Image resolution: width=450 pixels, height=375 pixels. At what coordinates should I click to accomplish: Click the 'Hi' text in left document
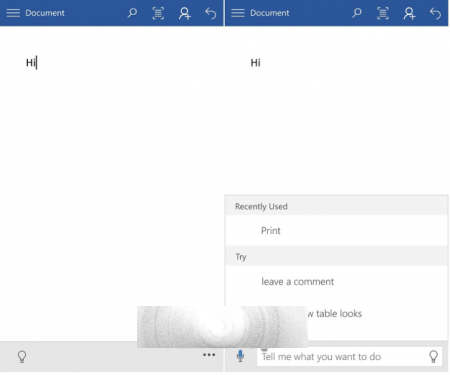click(31, 62)
